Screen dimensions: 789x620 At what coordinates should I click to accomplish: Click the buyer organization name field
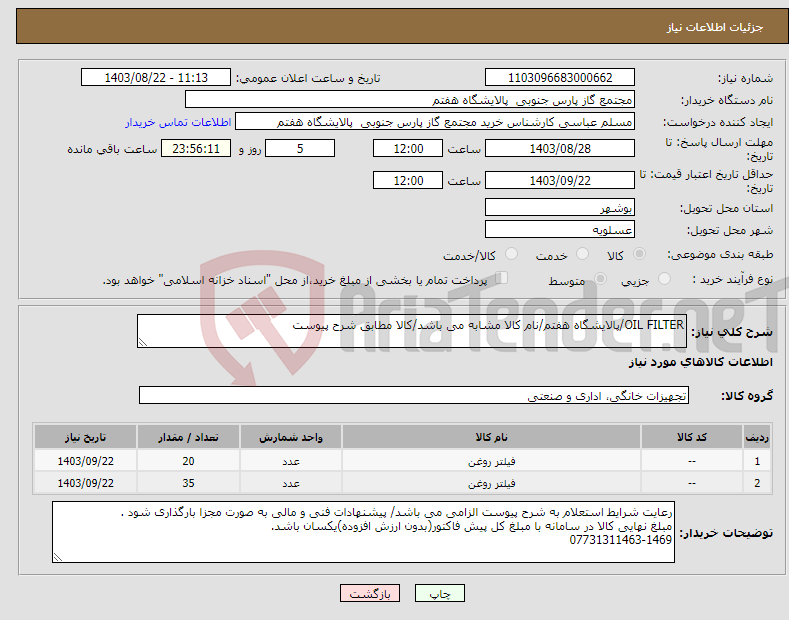tap(410, 100)
